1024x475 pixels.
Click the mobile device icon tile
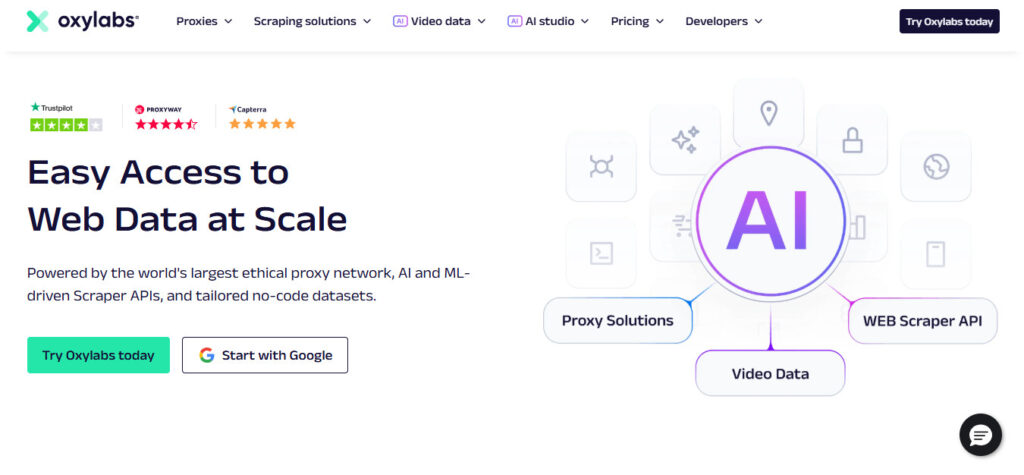pyautogui.click(x=936, y=254)
